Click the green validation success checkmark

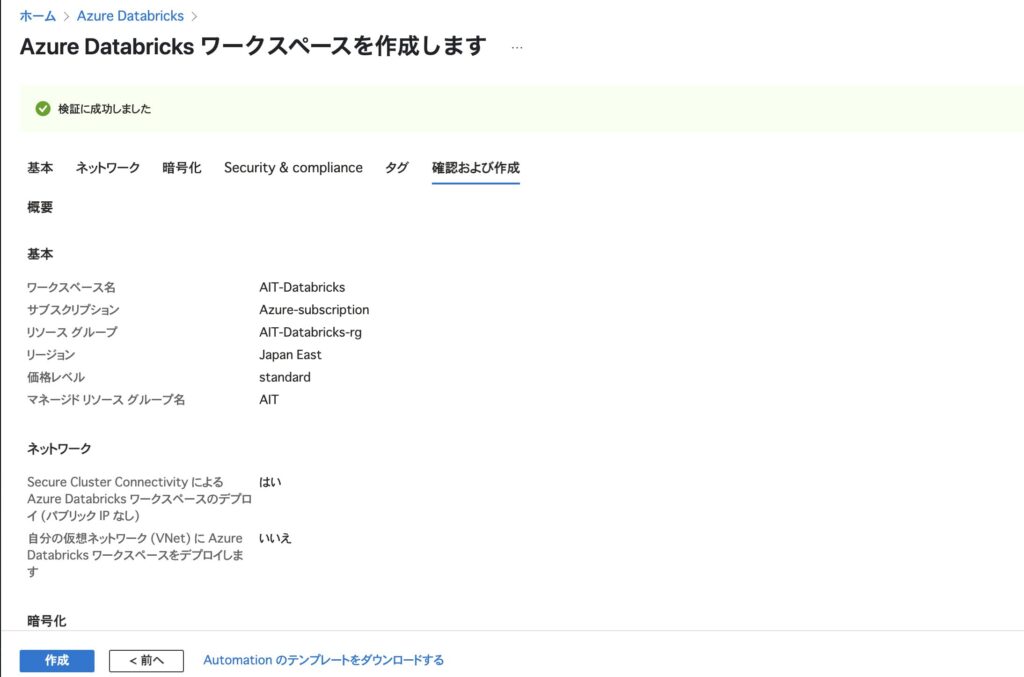coord(43,108)
